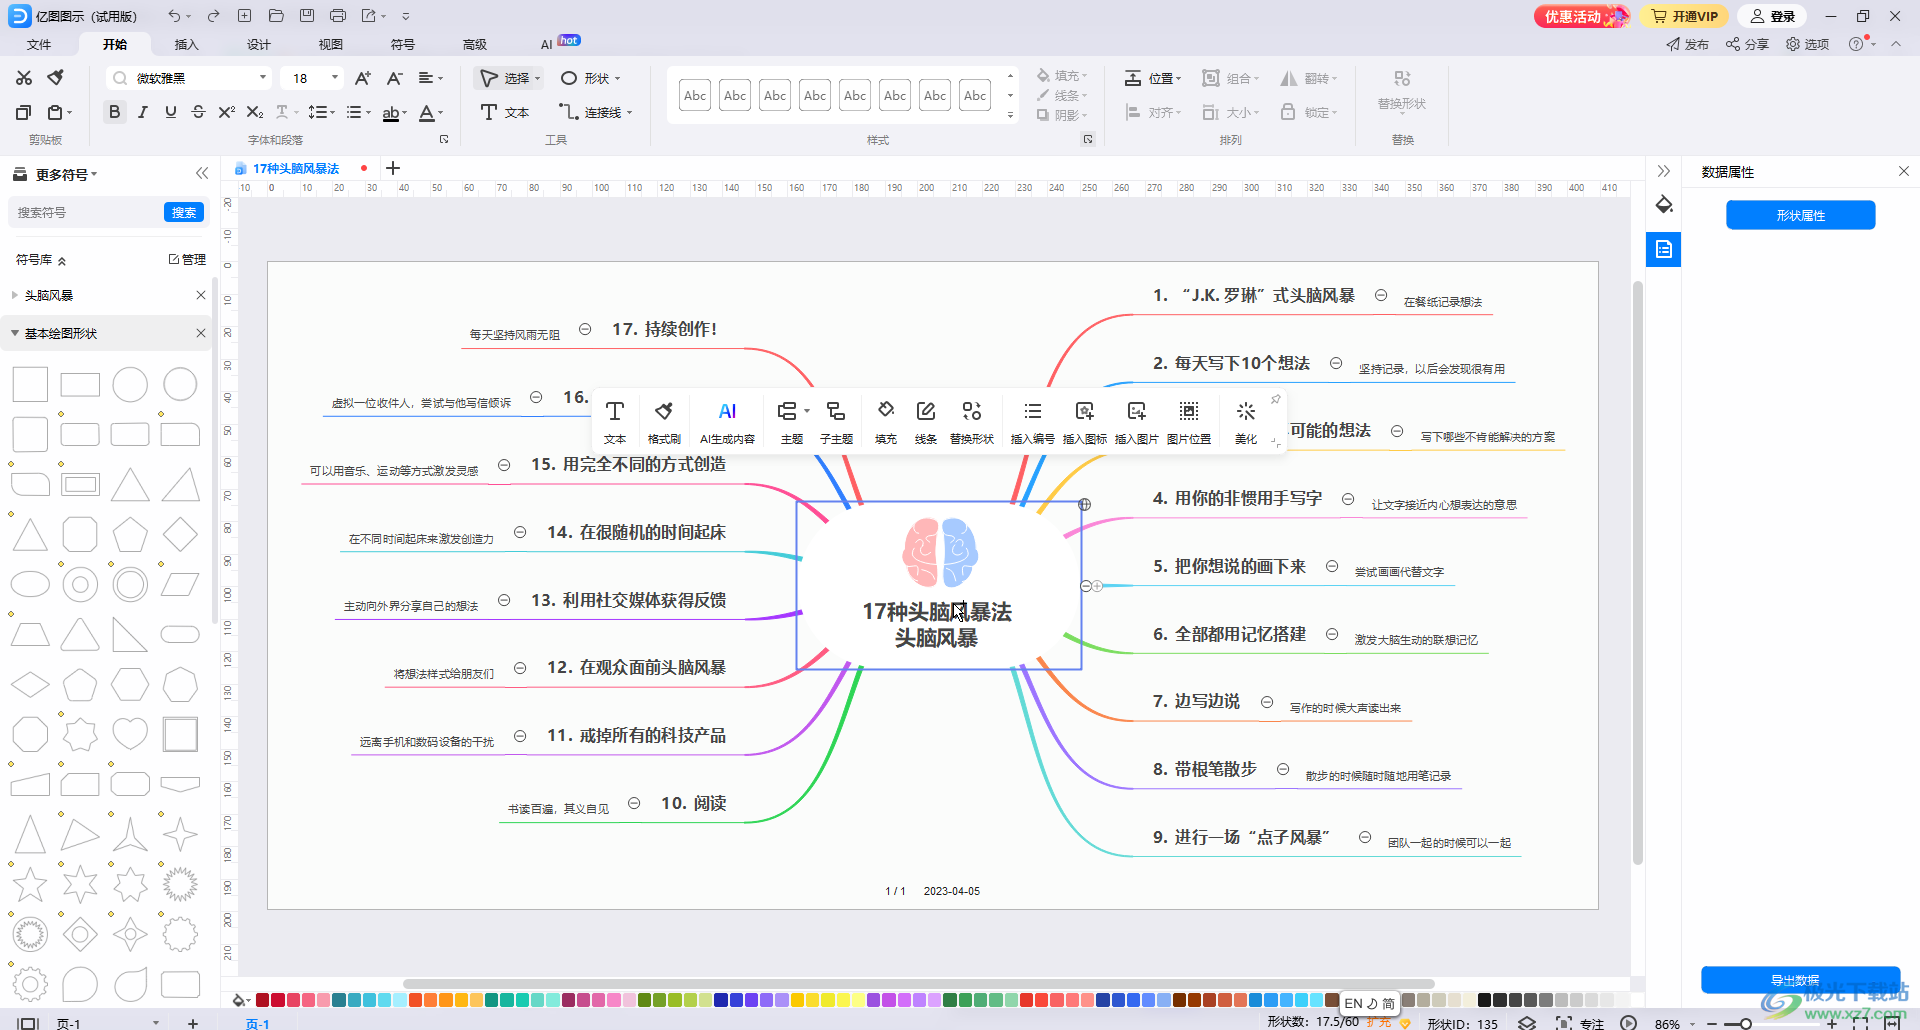Click 管理 in symbol library
Viewport: 1920px width, 1030px height.
187,259
